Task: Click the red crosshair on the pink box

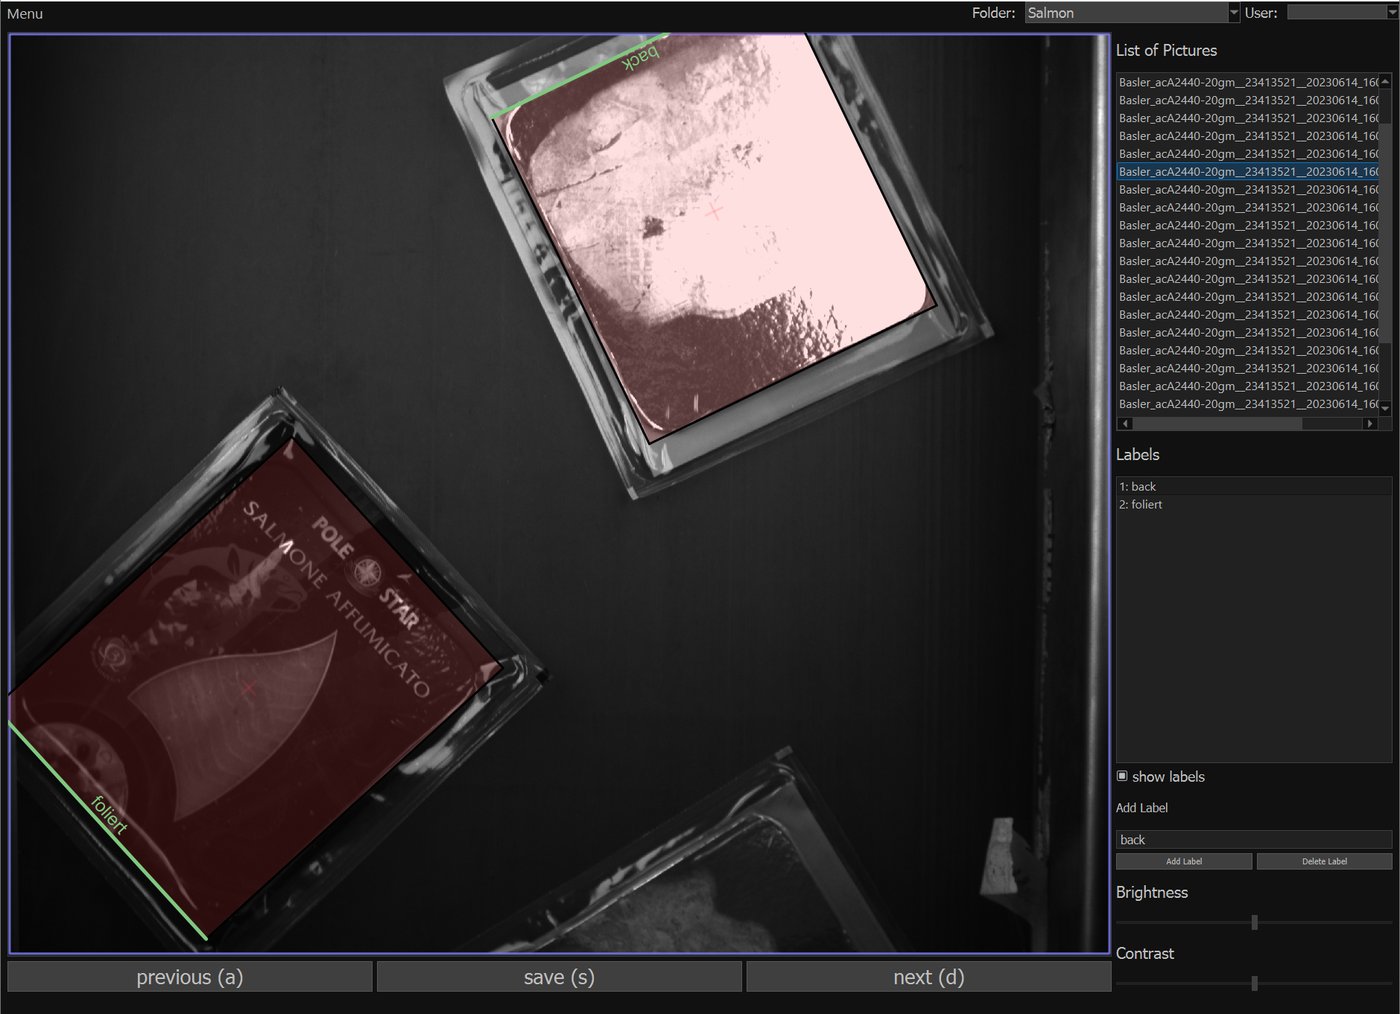Action: coord(714,212)
